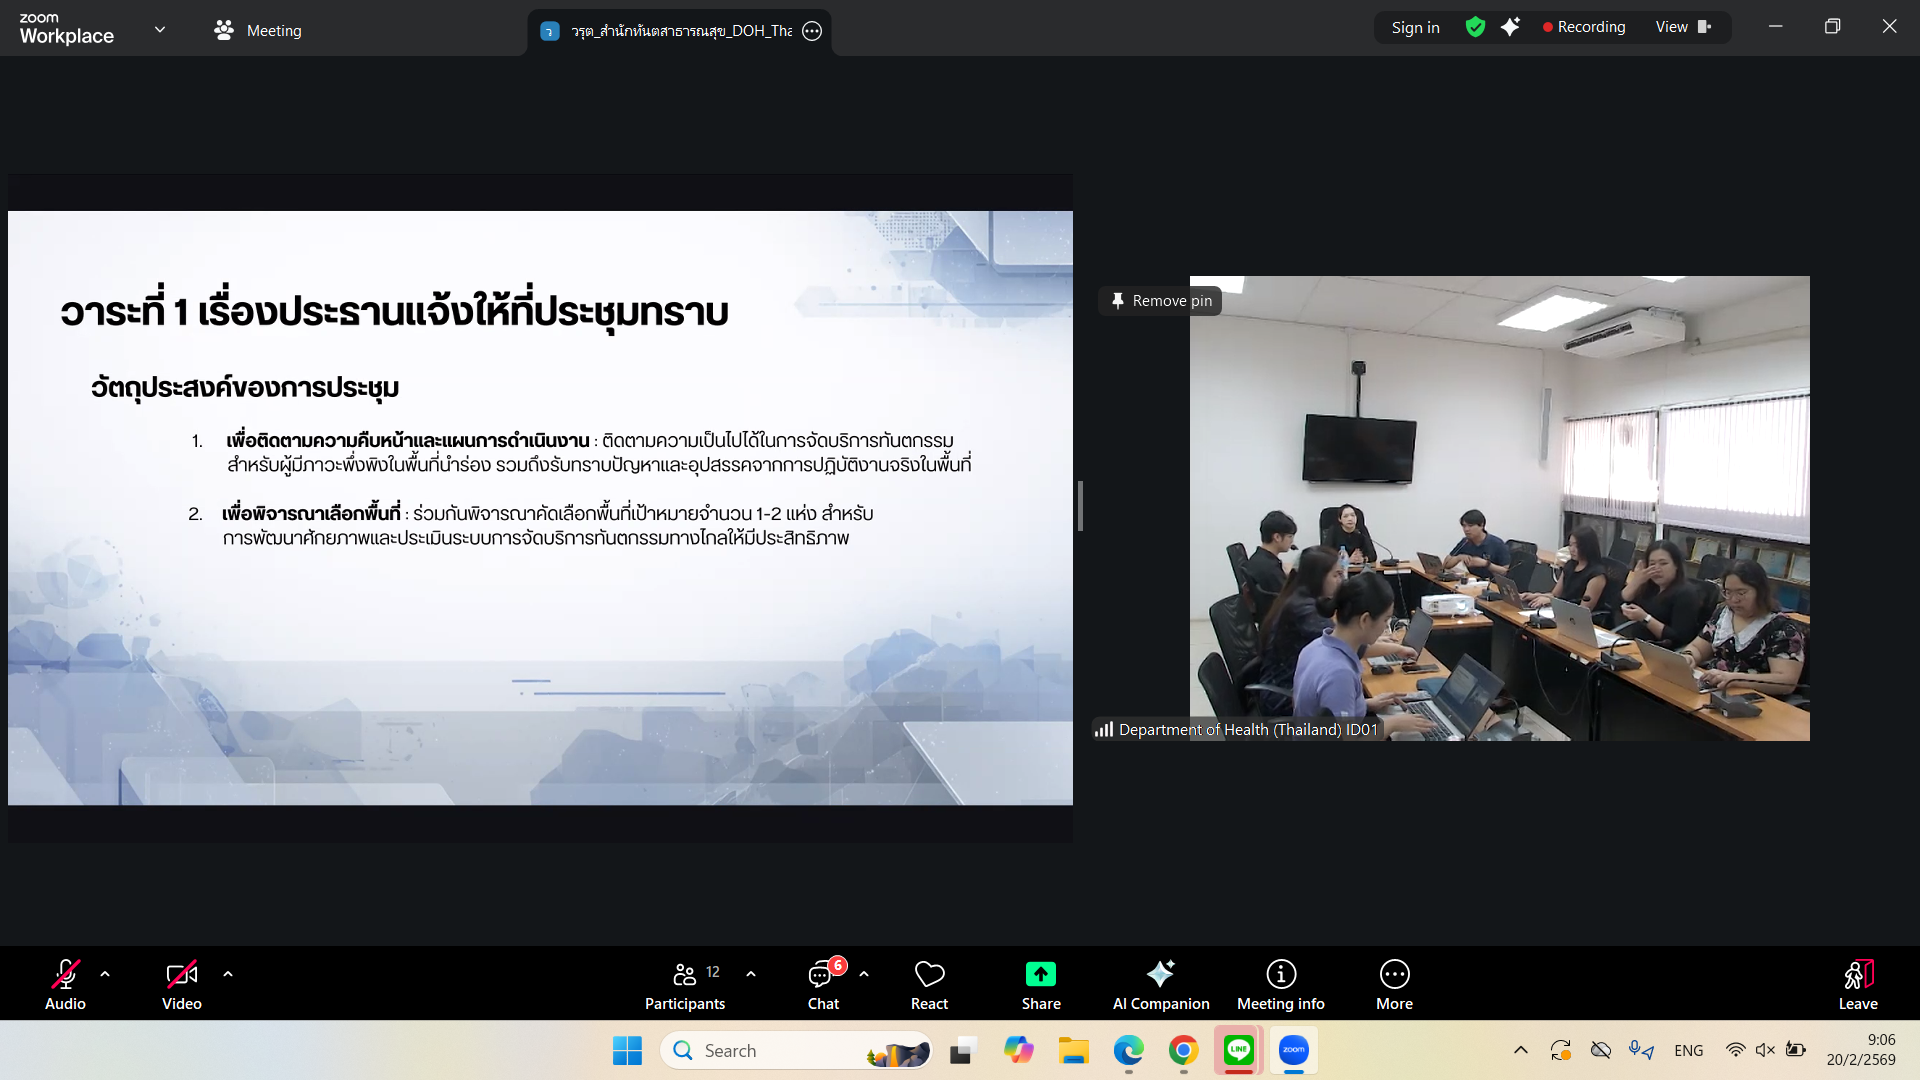Click the divider handle between slide and video
This screenshot has height=1080, width=1920.
pyautogui.click(x=1080, y=506)
